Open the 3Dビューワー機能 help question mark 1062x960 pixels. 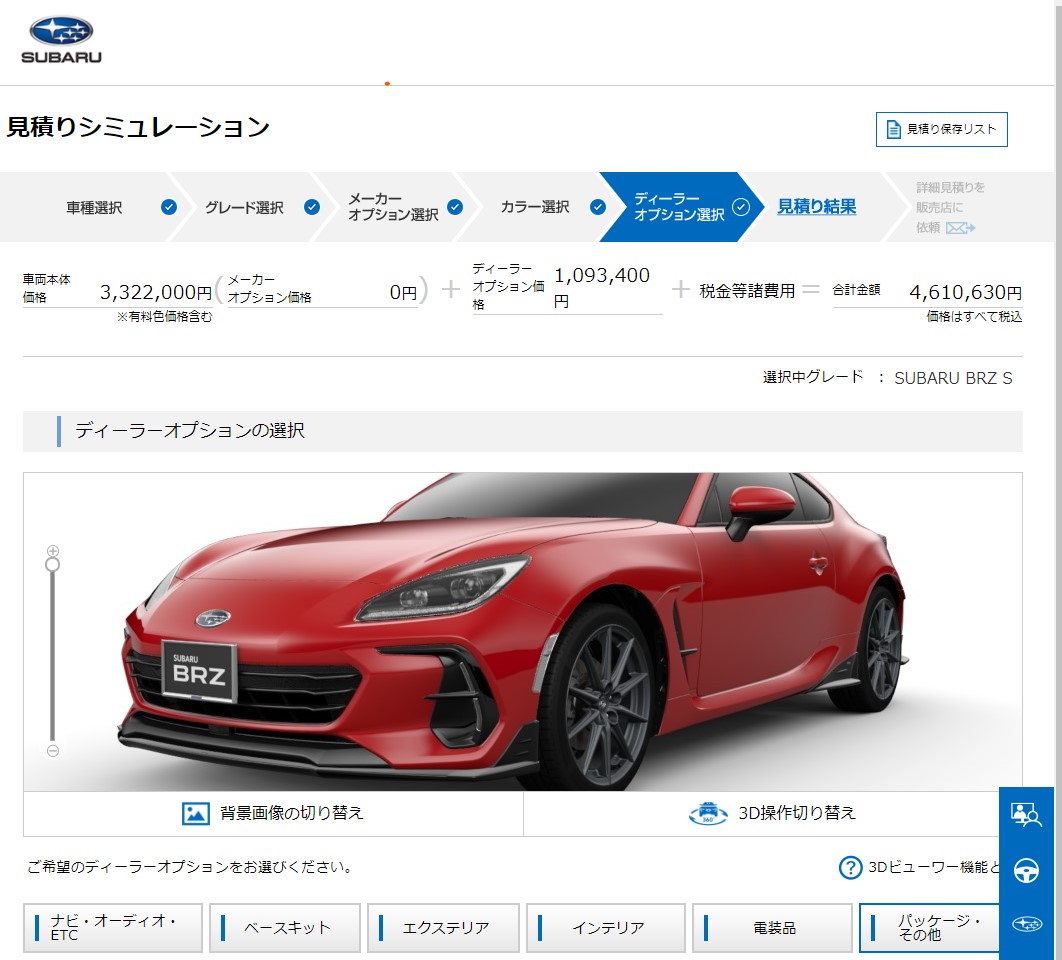(850, 867)
